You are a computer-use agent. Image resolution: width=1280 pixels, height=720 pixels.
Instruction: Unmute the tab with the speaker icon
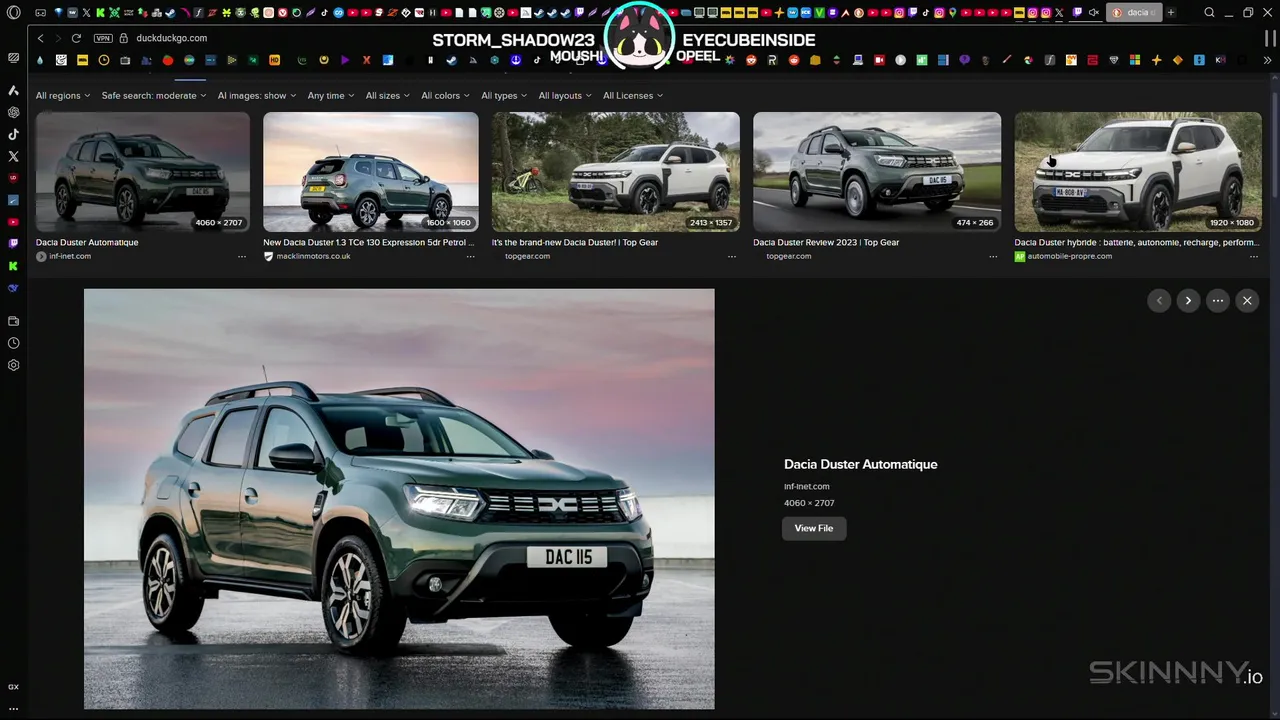pos(1093,13)
